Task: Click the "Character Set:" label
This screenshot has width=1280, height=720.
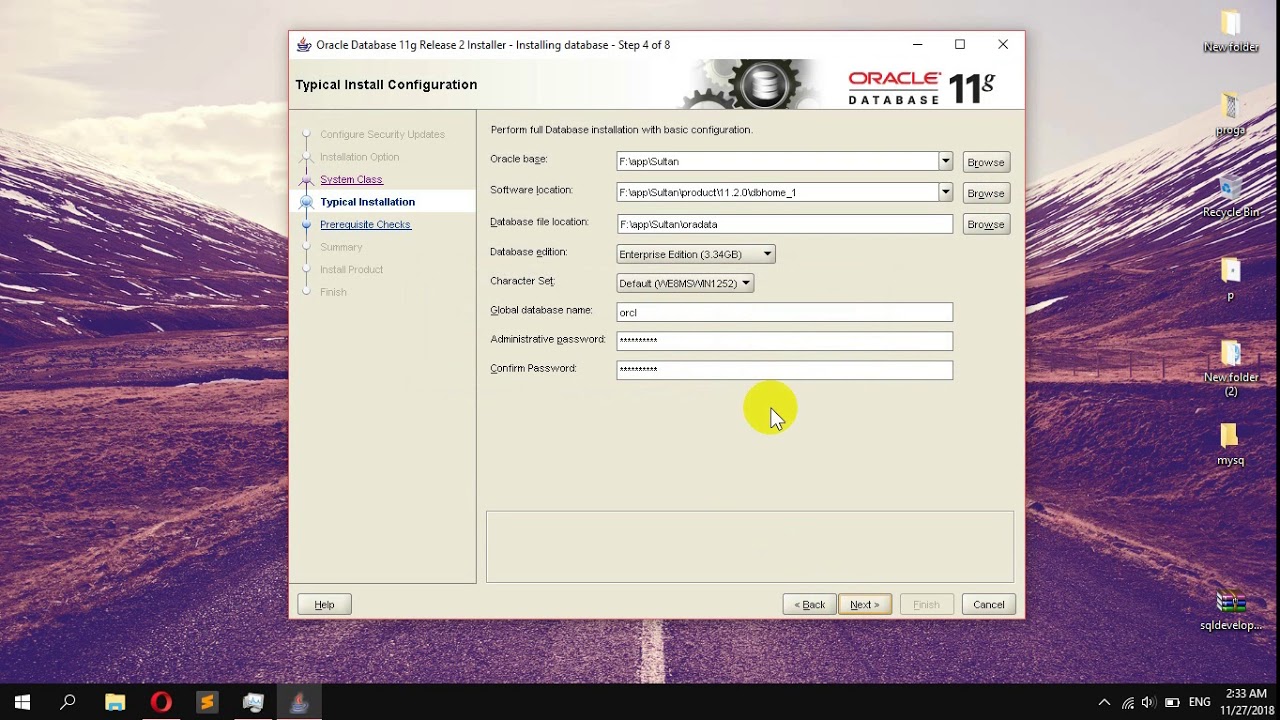Action: coord(522,281)
